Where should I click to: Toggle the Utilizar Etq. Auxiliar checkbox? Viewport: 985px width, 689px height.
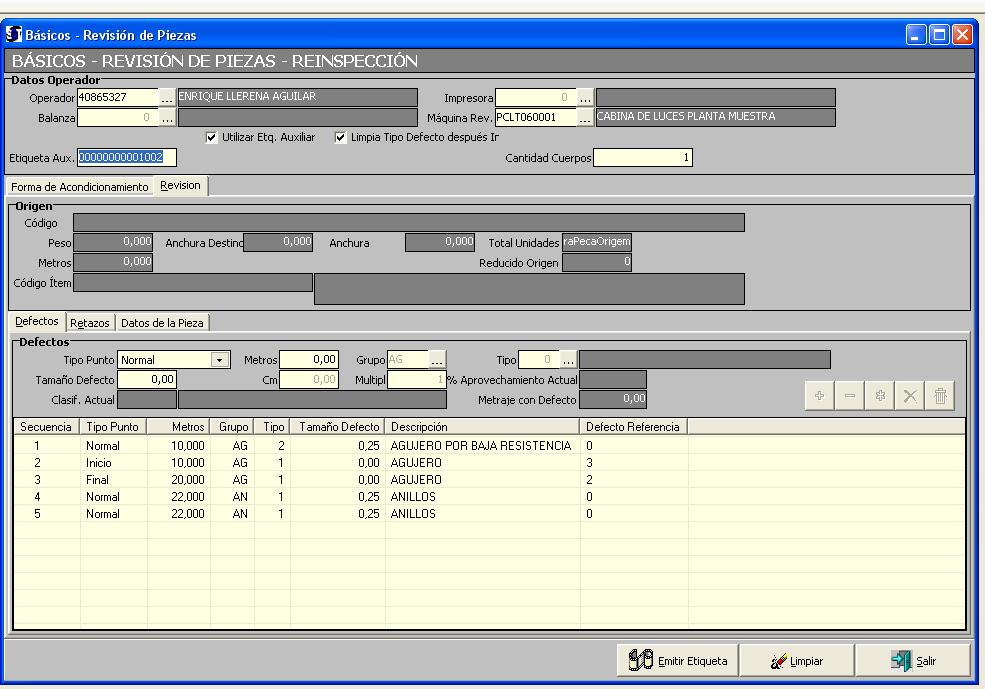coord(211,138)
